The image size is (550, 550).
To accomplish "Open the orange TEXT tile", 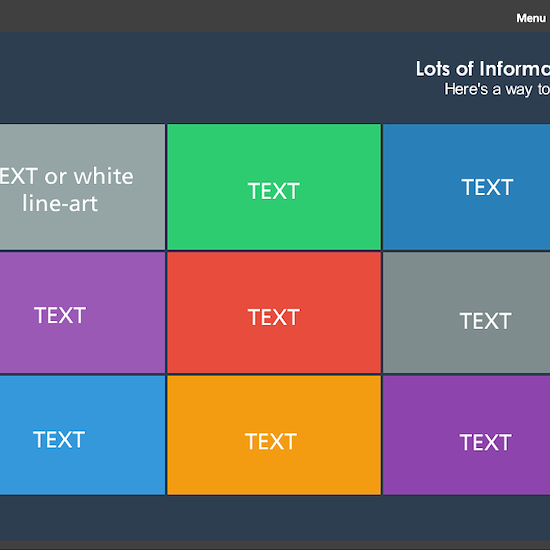I will point(274,435).
